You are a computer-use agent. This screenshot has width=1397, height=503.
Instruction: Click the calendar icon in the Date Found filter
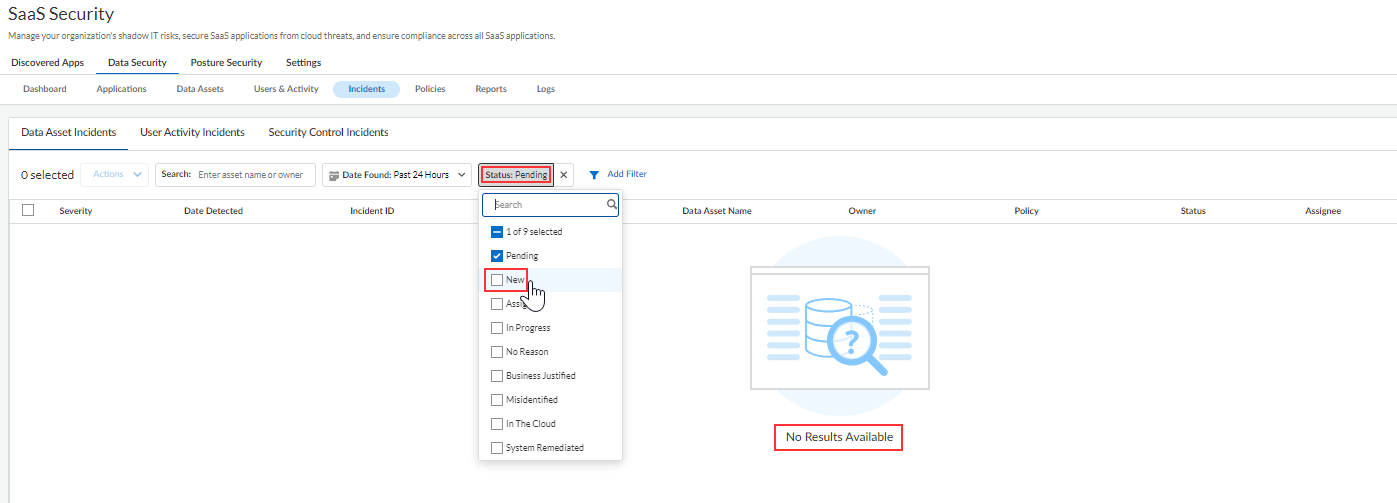[334, 175]
